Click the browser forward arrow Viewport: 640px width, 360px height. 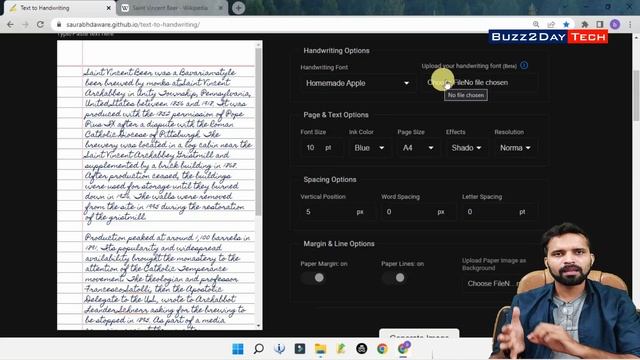[x=25, y=24]
